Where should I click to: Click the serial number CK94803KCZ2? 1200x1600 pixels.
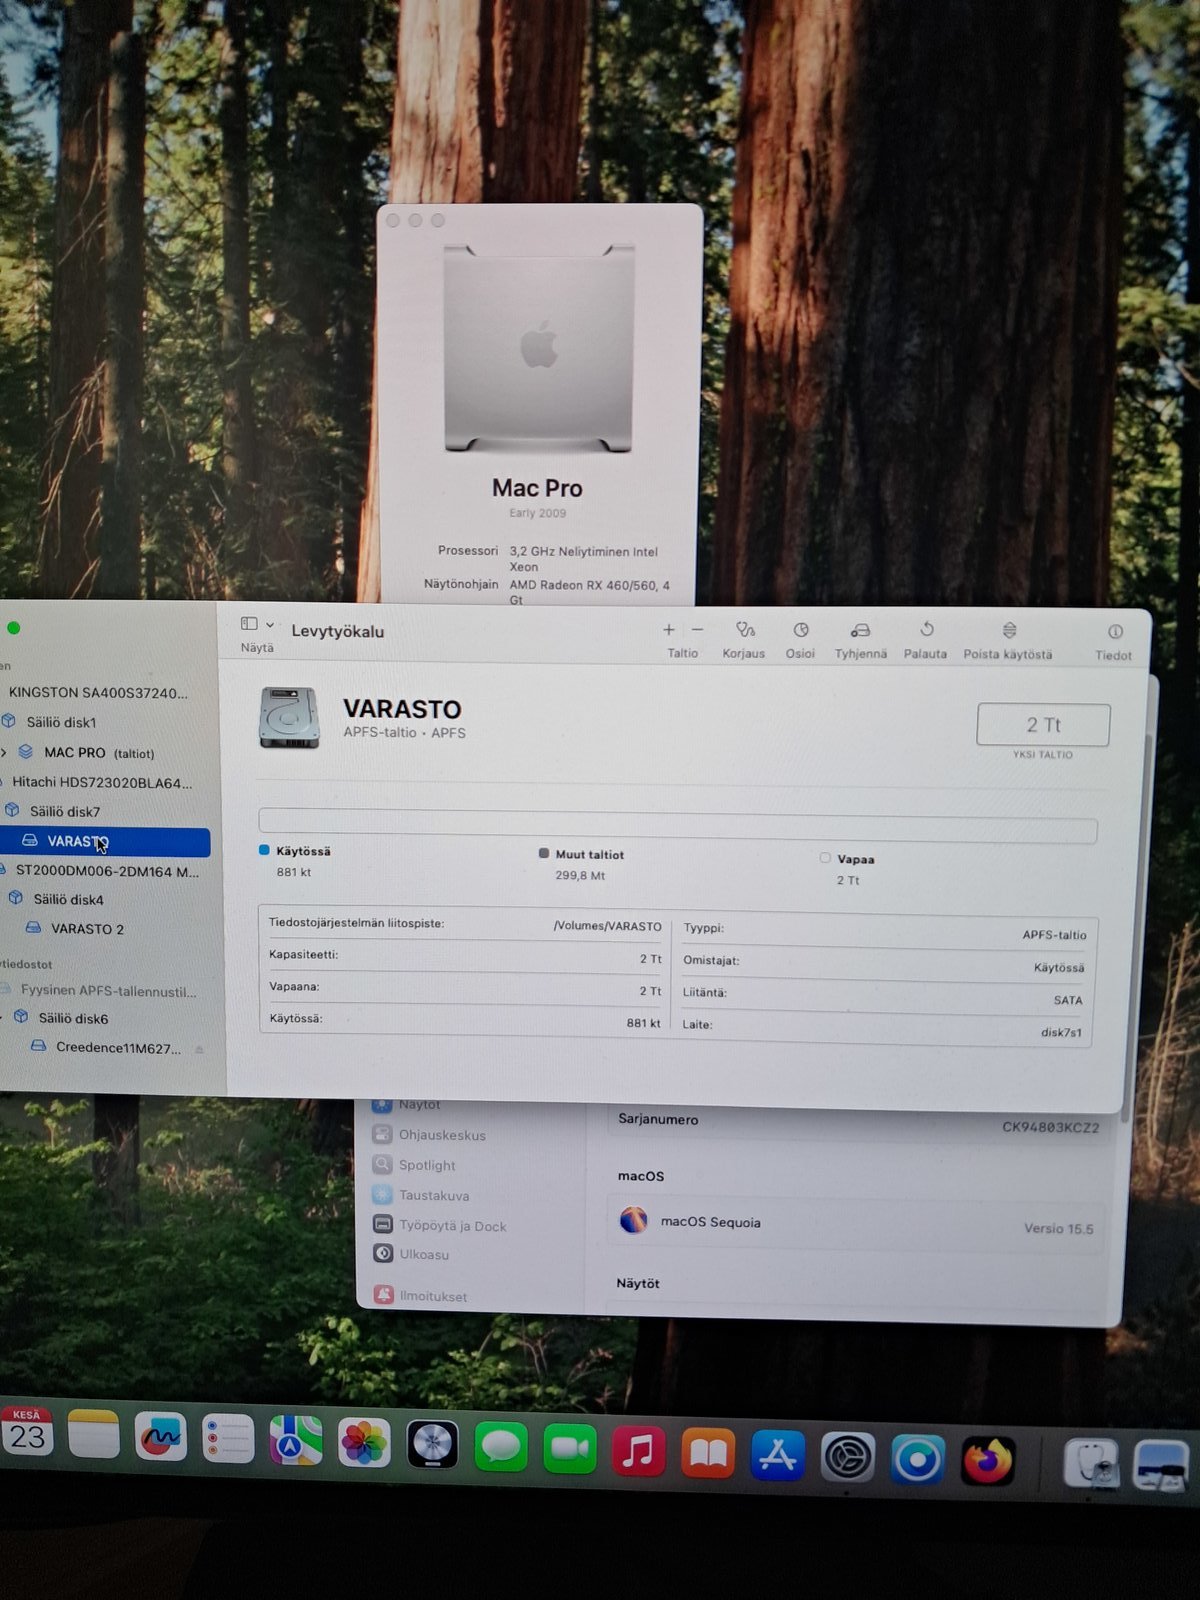click(x=1050, y=1127)
